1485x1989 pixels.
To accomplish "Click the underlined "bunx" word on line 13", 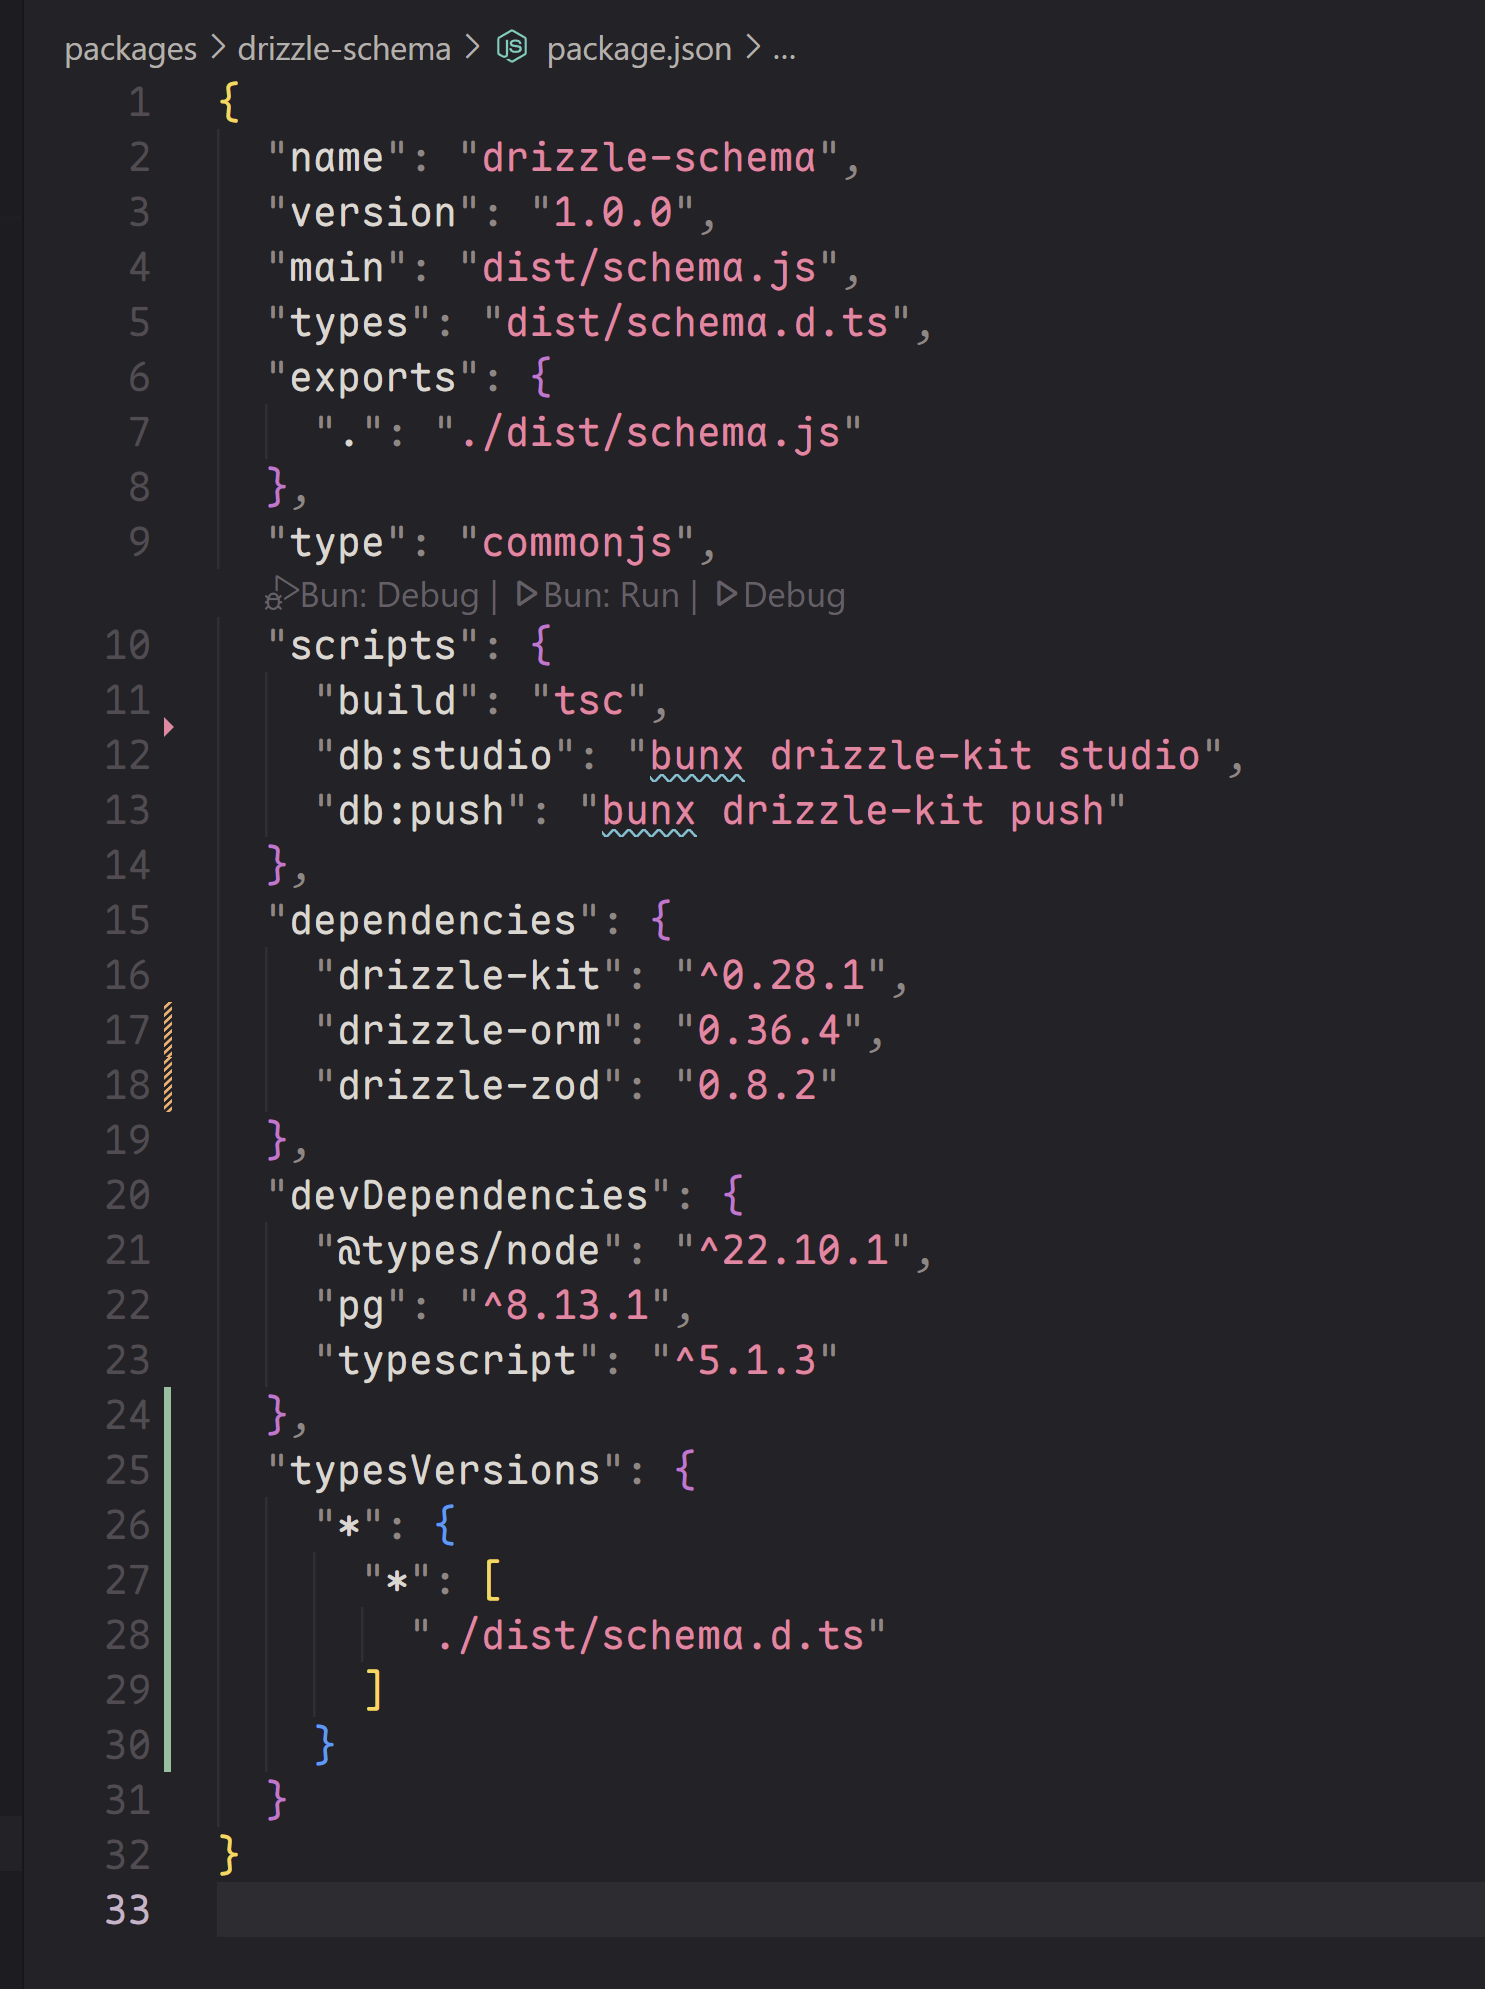I will [x=649, y=811].
